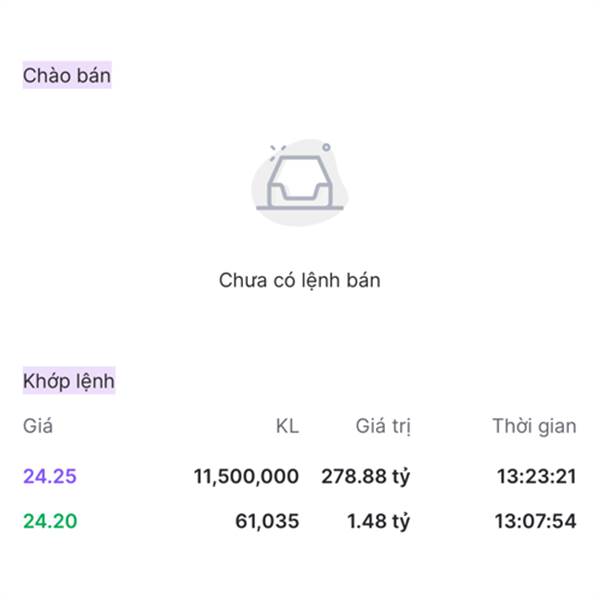Click the 1.48 tỷ value
This screenshot has height=600, width=600.
point(378,521)
